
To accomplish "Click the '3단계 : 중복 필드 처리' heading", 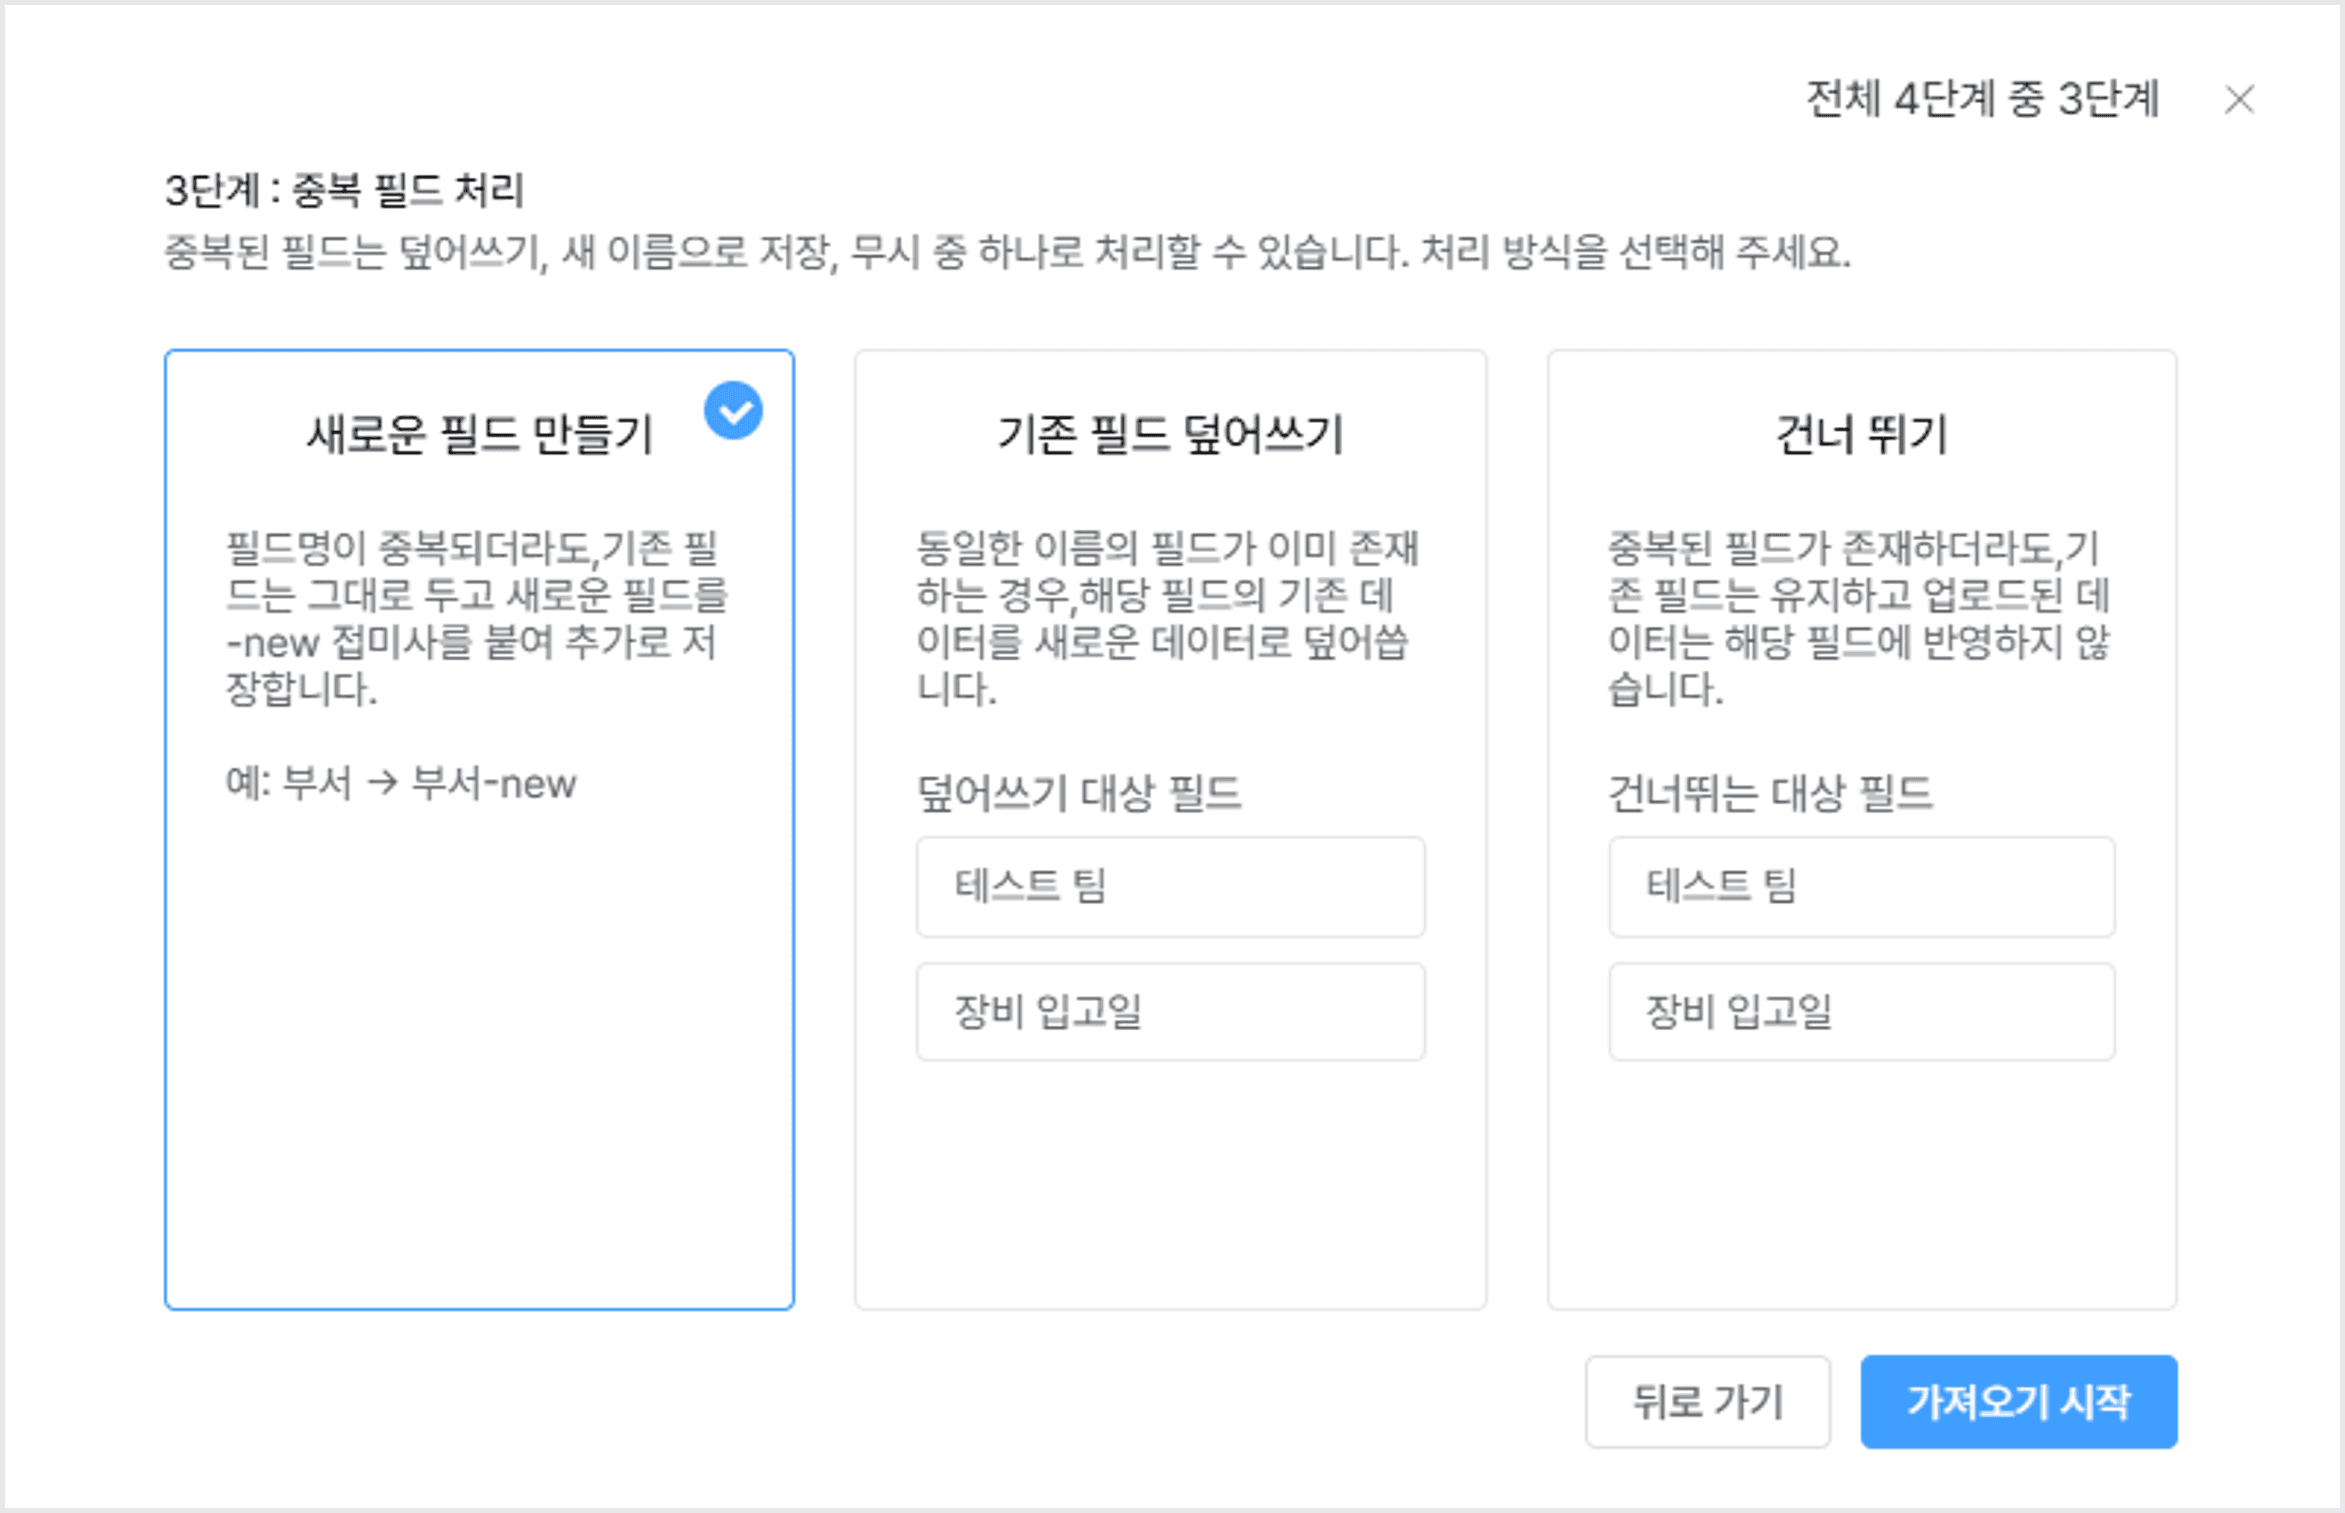I will click(x=344, y=190).
